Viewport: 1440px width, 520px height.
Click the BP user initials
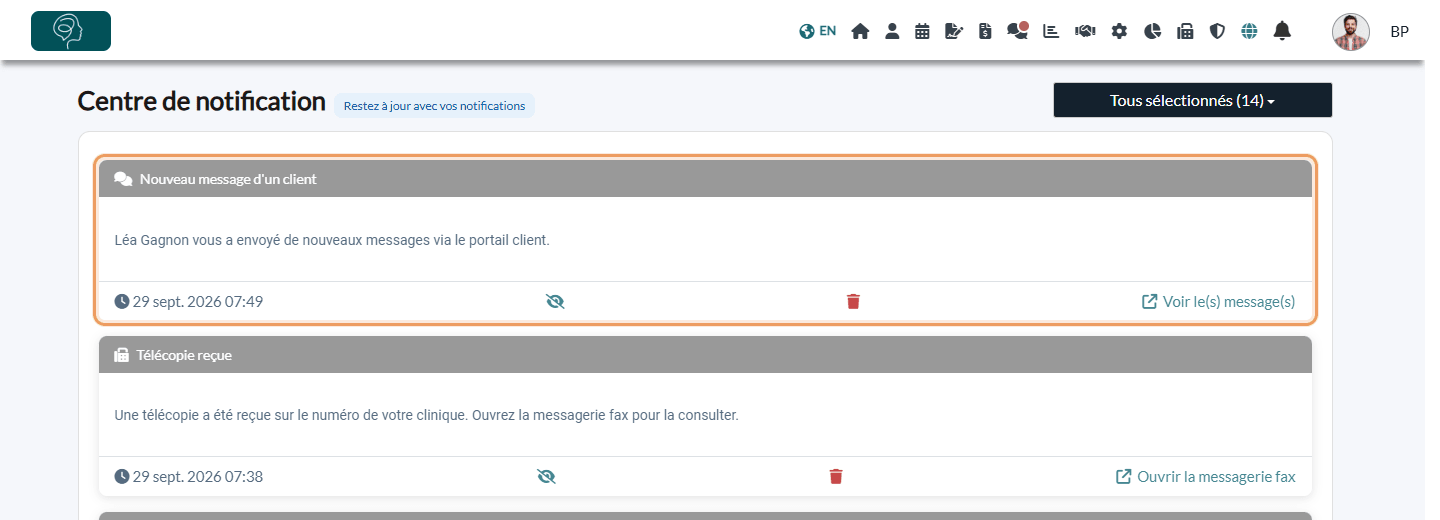tap(1399, 32)
